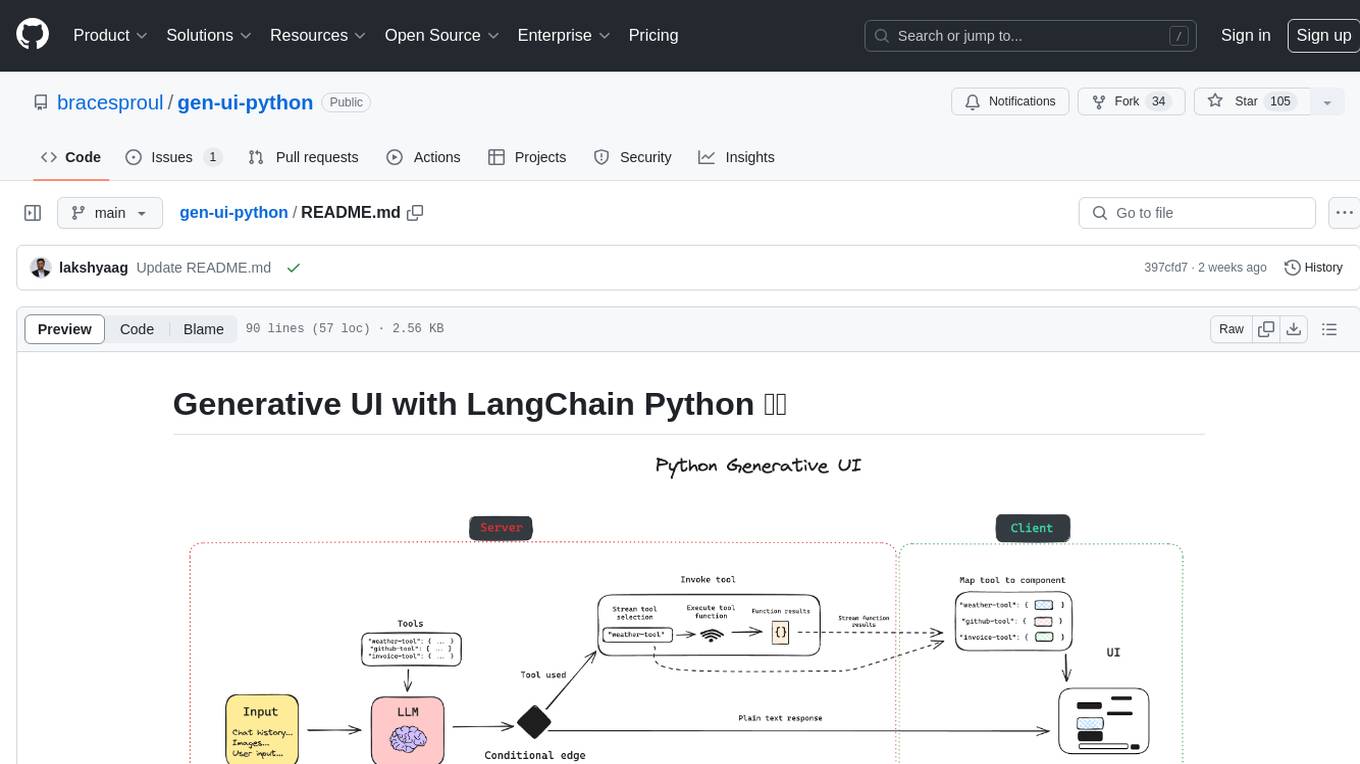Open the bracesproul owner profile
The width and height of the screenshot is (1360, 764).
(110, 102)
